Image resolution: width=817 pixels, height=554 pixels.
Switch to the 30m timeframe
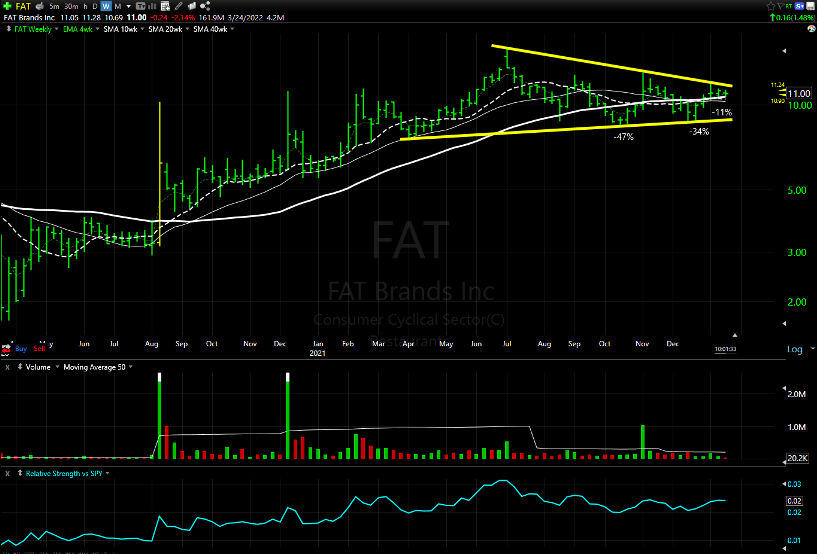pos(71,6)
